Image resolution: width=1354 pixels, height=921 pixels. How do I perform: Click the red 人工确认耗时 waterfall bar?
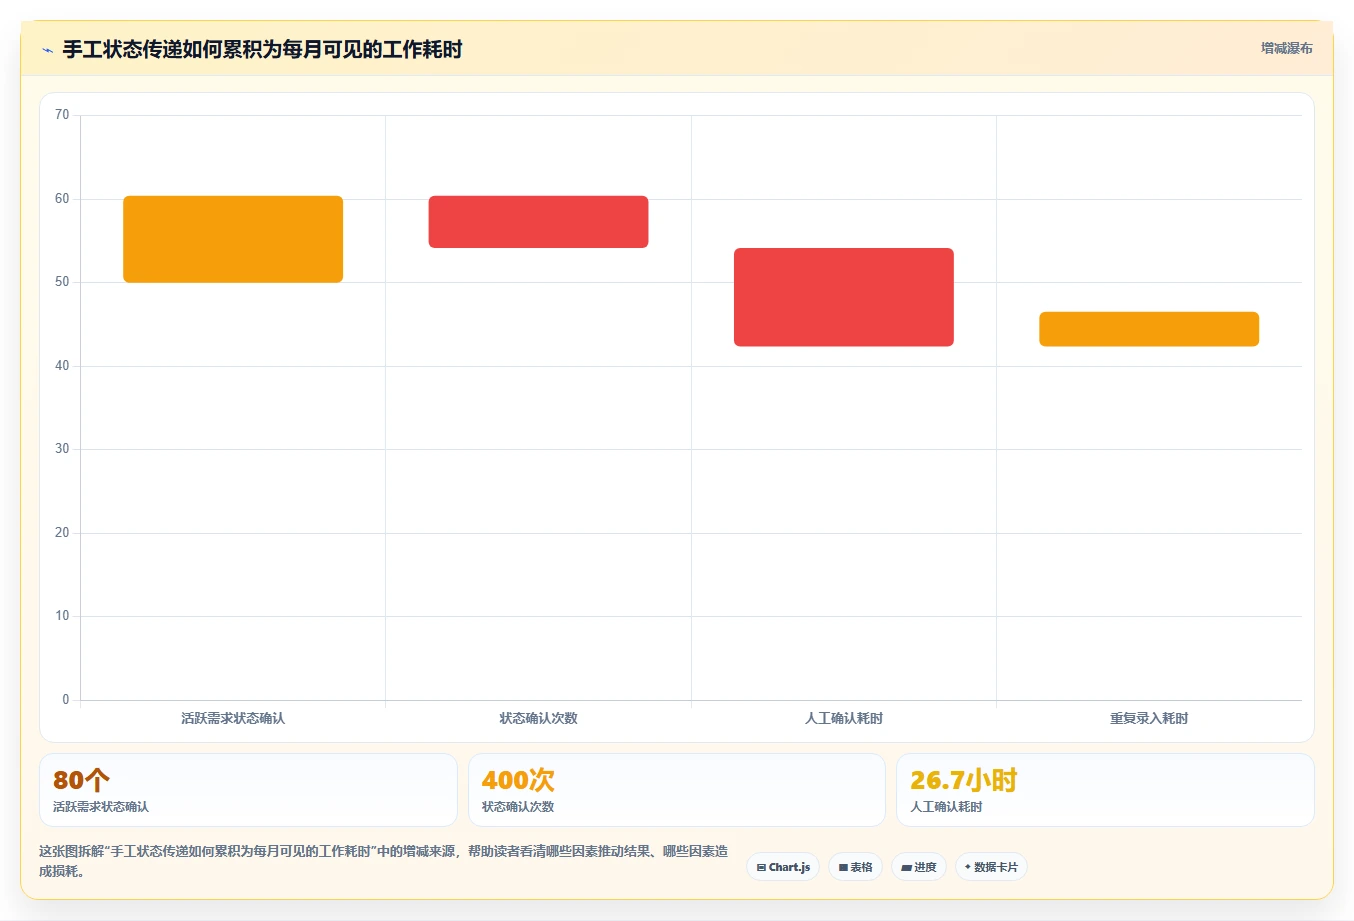pyautogui.click(x=844, y=297)
